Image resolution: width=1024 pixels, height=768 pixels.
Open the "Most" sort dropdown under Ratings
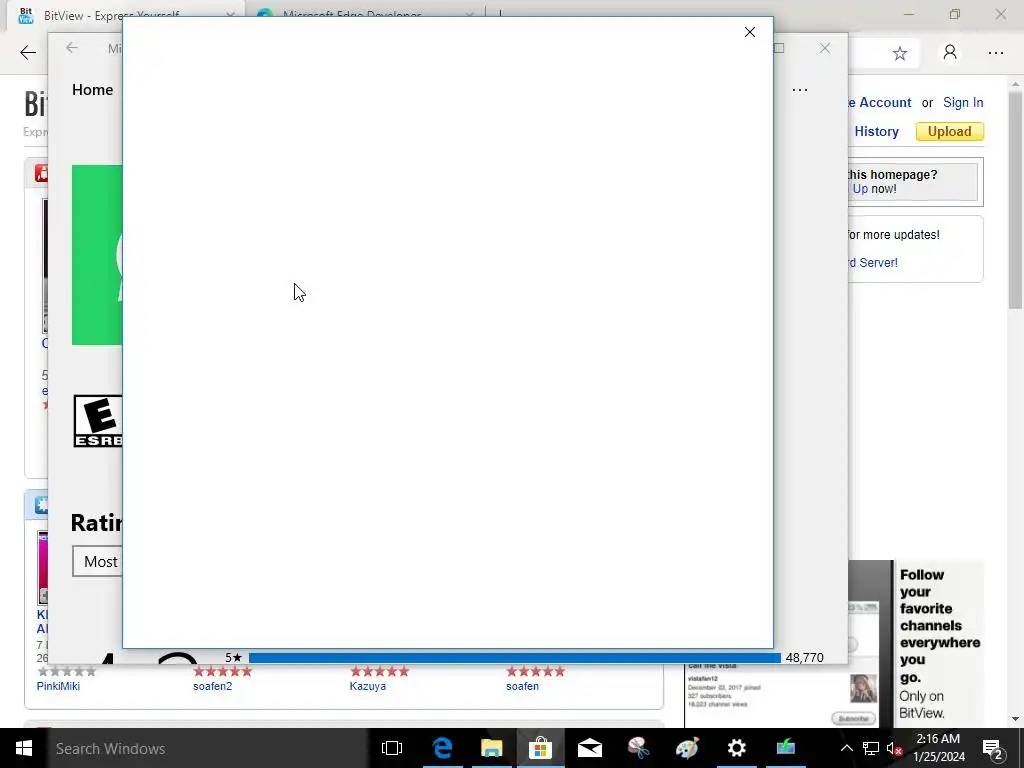tap(97, 562)
